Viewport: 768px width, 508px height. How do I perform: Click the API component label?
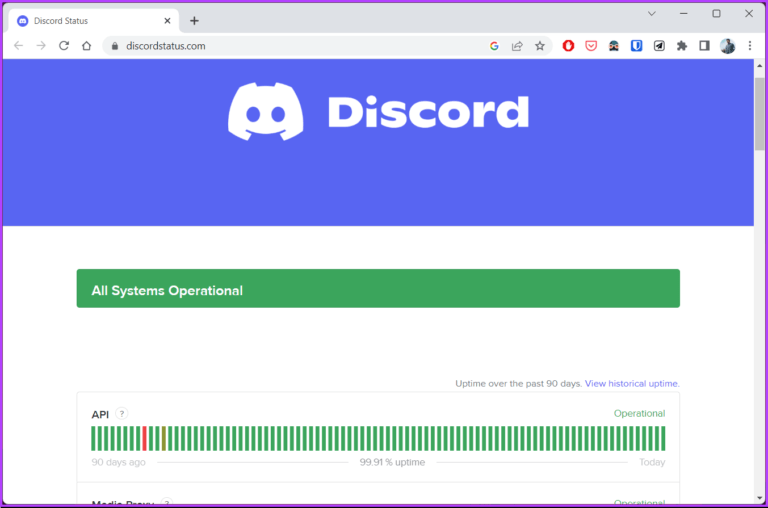(x=100, y=414)
